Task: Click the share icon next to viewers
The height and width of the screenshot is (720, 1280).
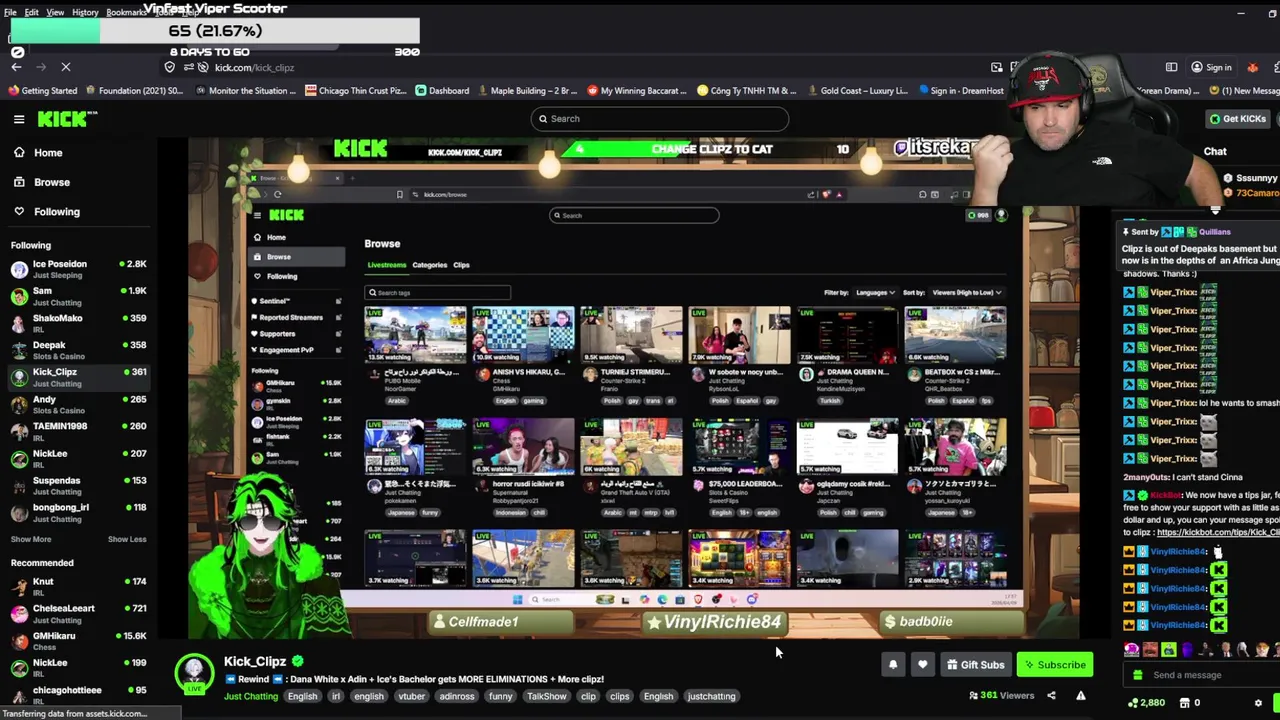Action: (x=1051, y=696)
